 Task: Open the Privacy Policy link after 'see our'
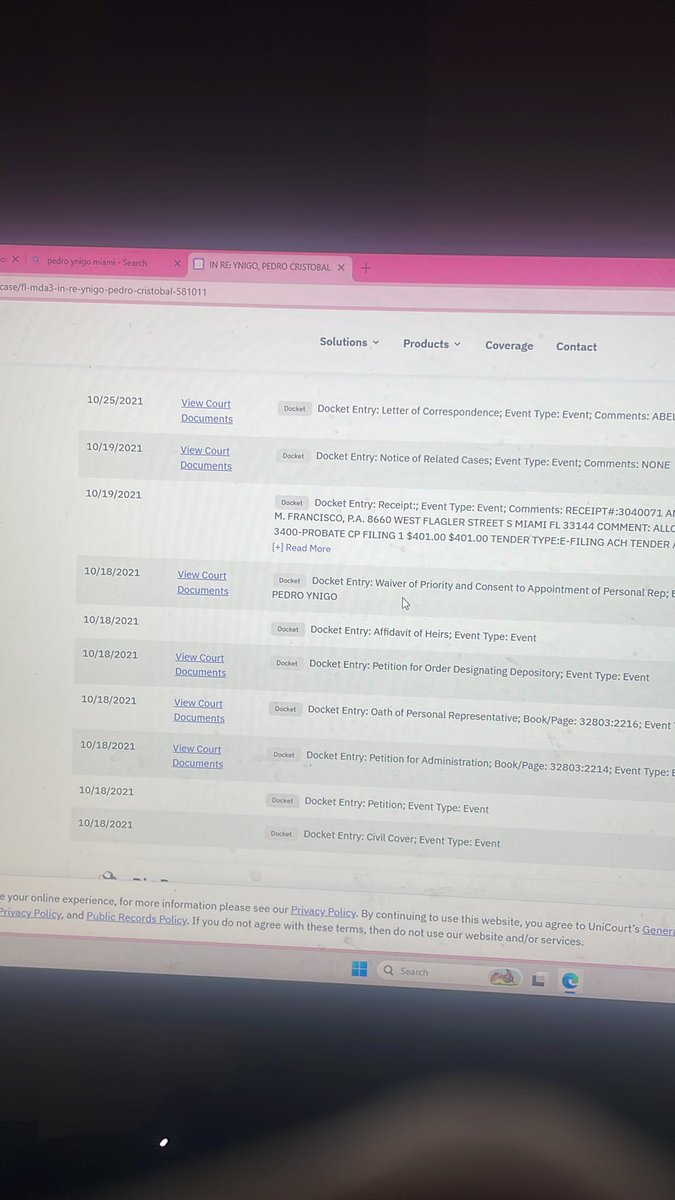click(x=323, y=912)
